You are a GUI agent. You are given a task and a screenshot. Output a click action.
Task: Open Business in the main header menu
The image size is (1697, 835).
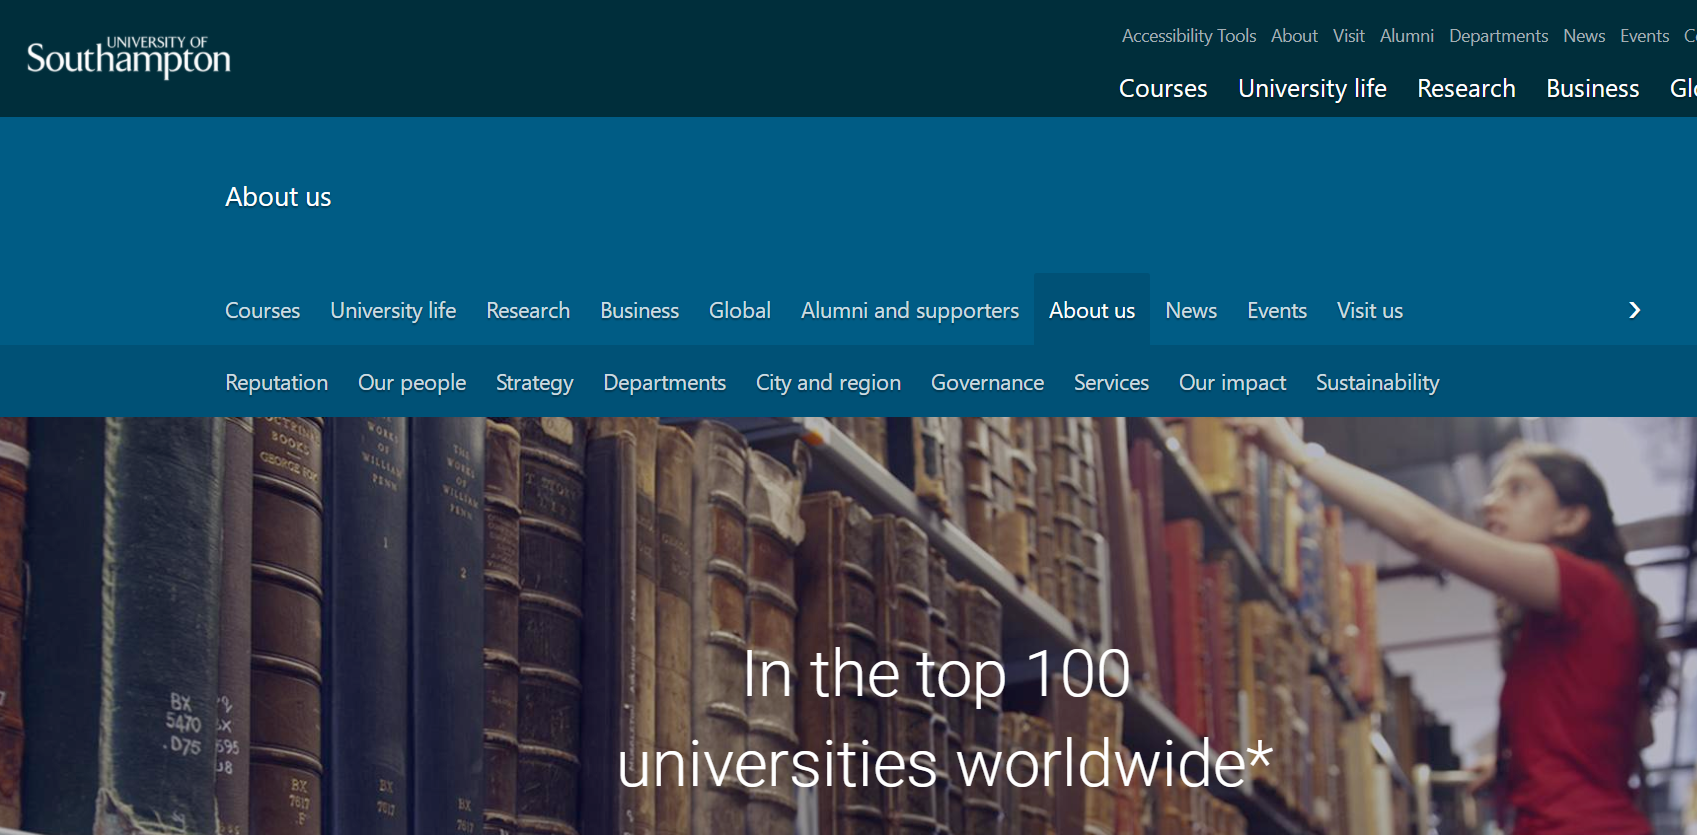pos(1592,89)
